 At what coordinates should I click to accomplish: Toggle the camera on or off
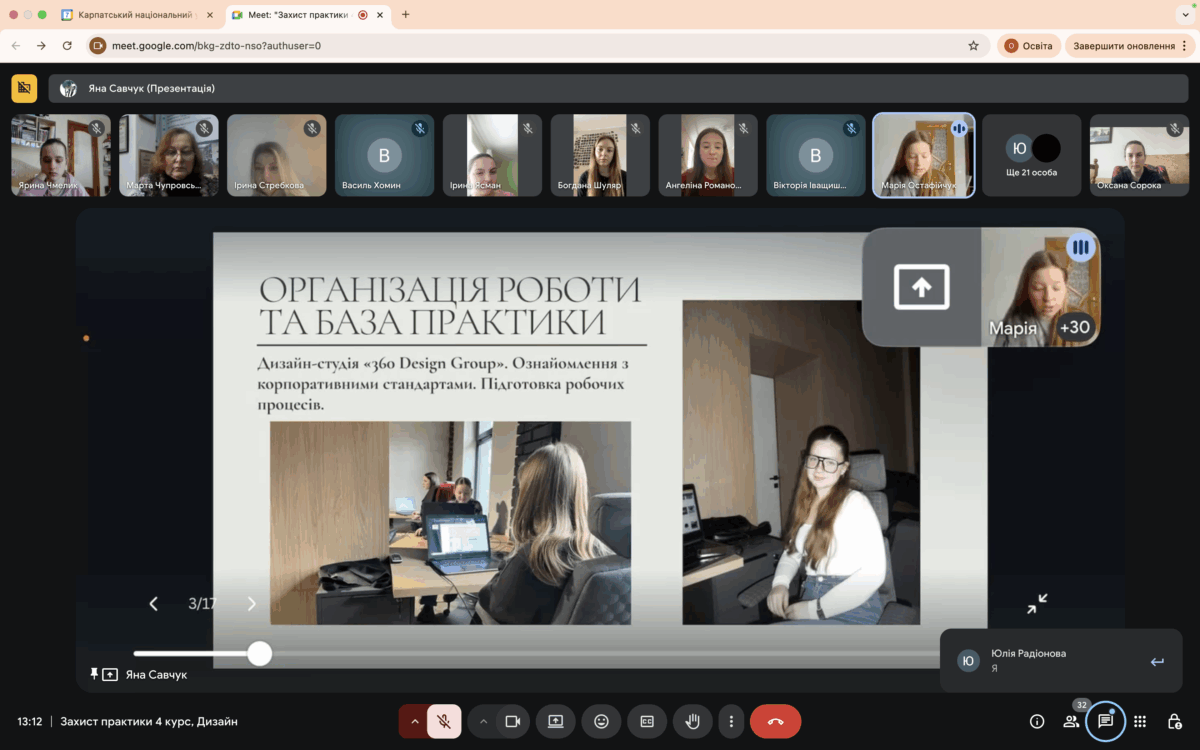pyautogui.click(x=513, y=721)
